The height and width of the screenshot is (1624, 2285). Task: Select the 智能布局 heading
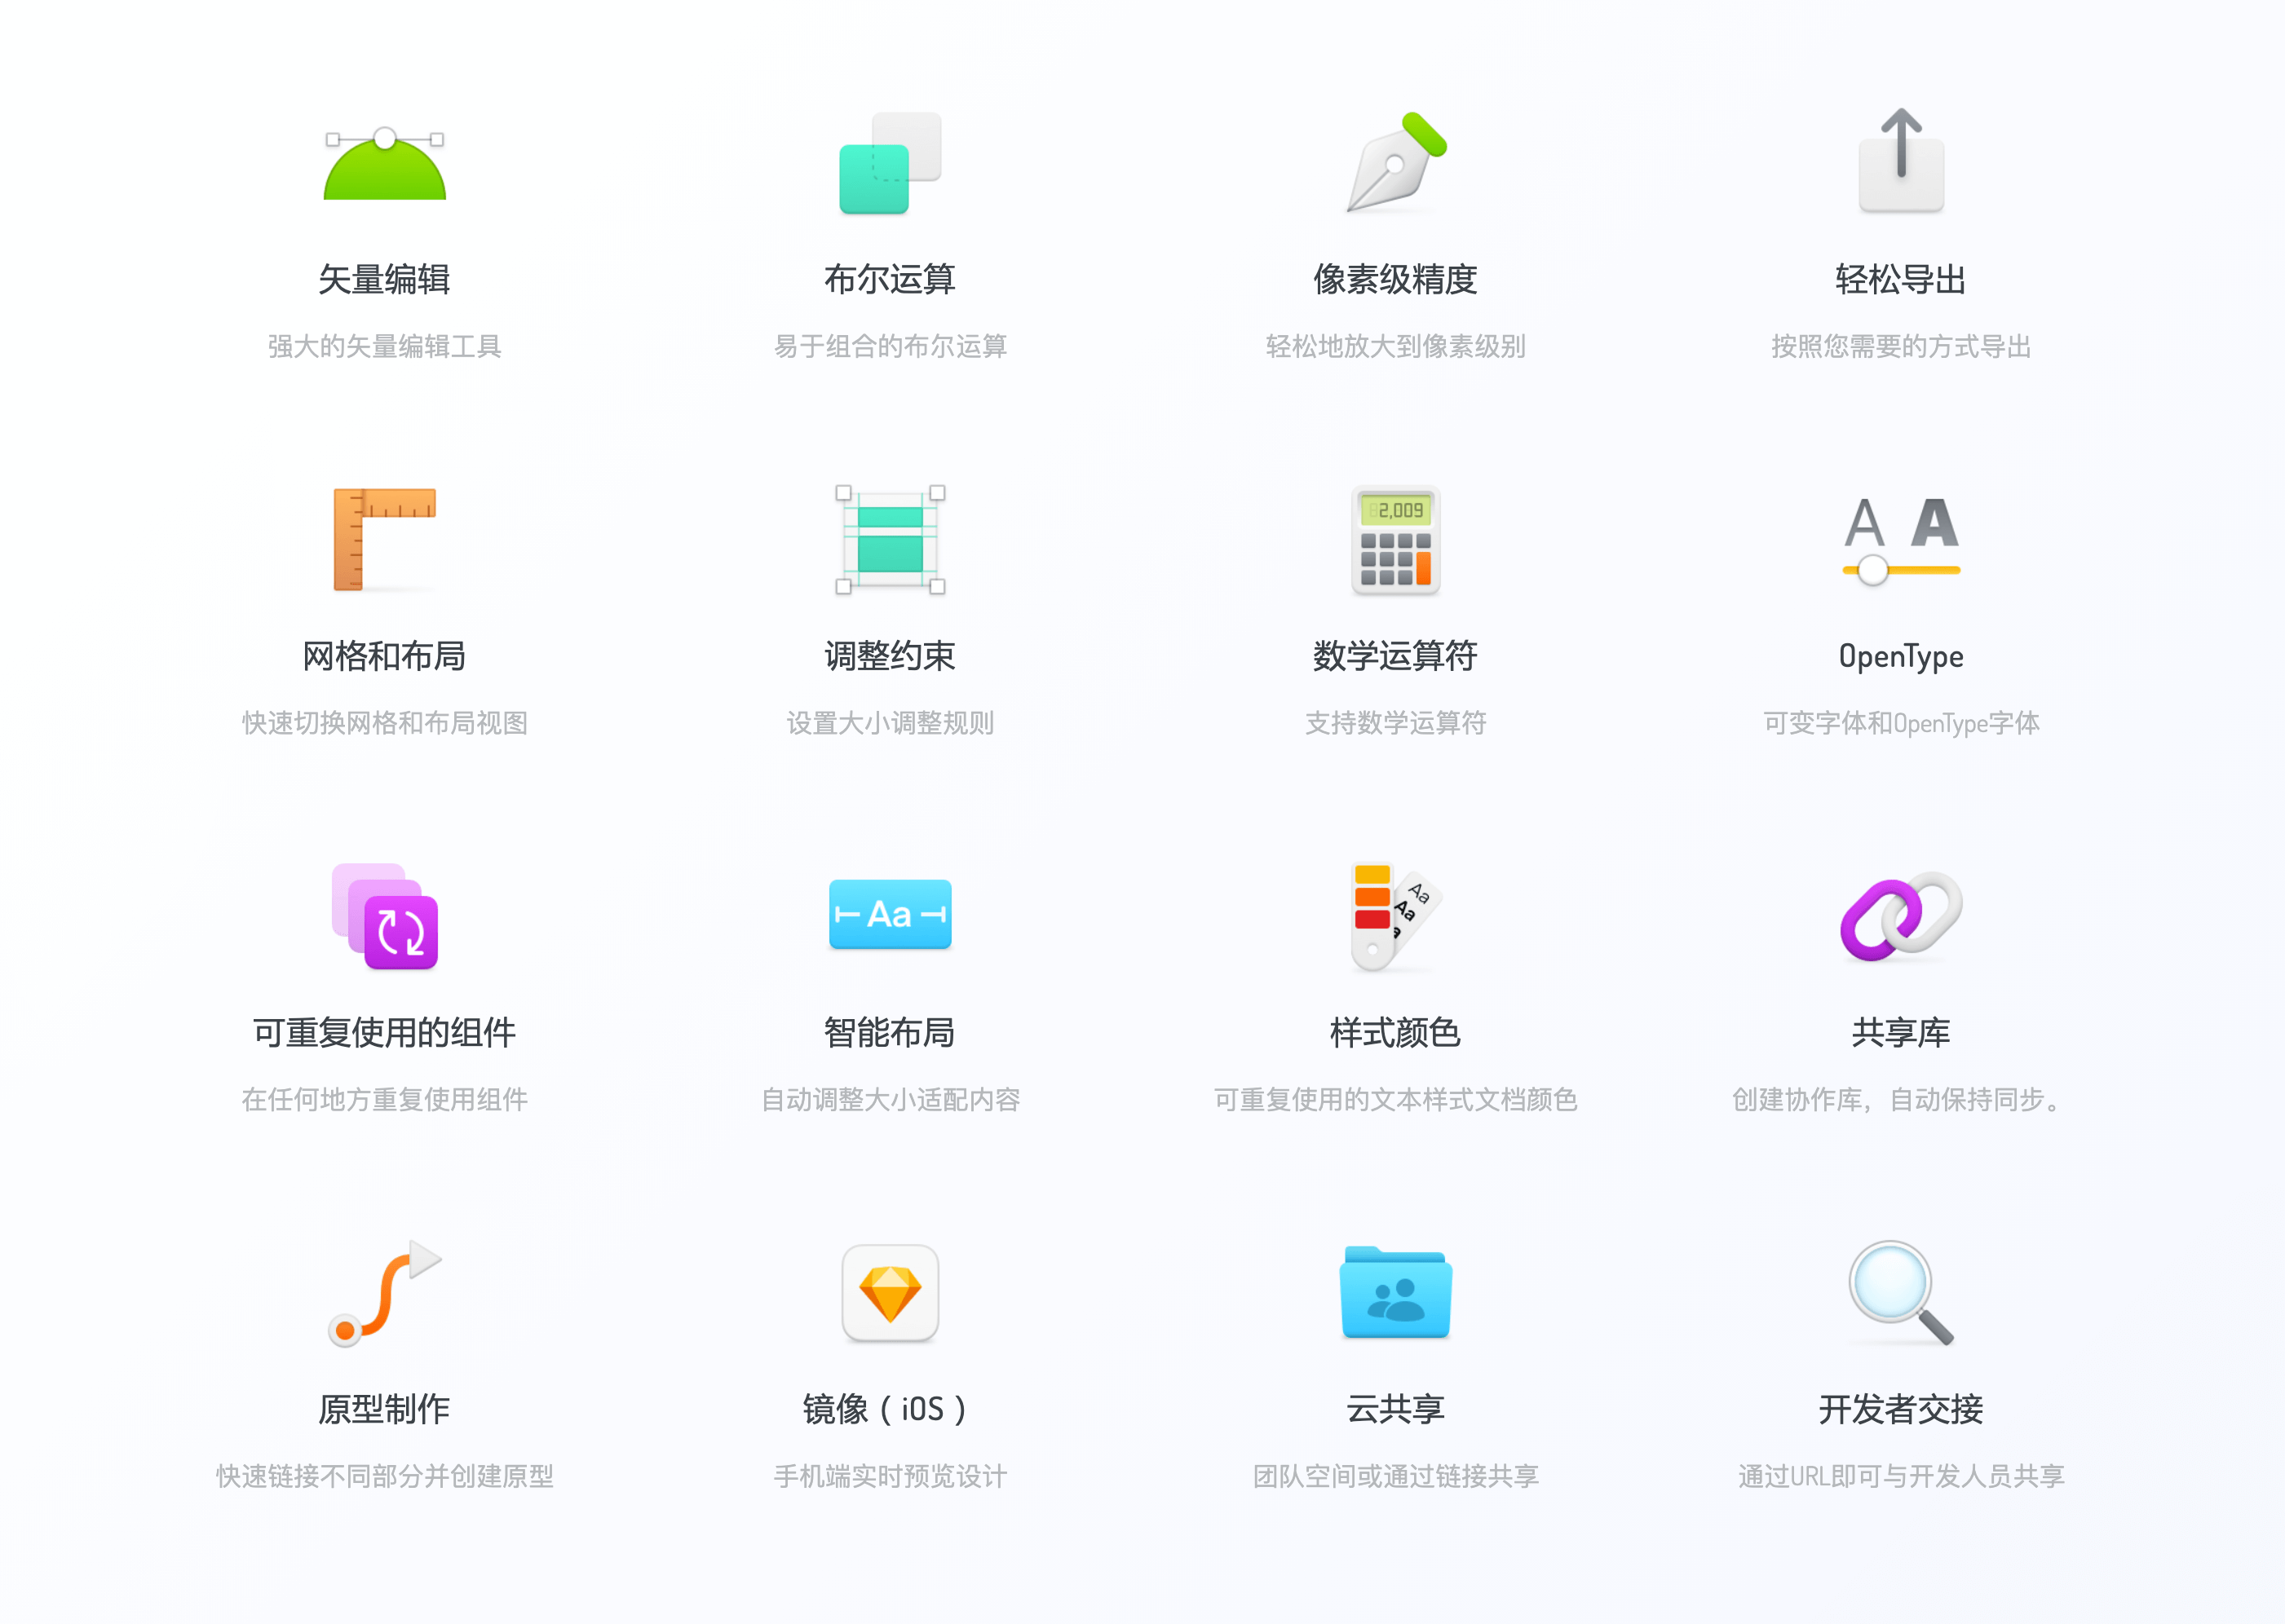coord(890,1032)
